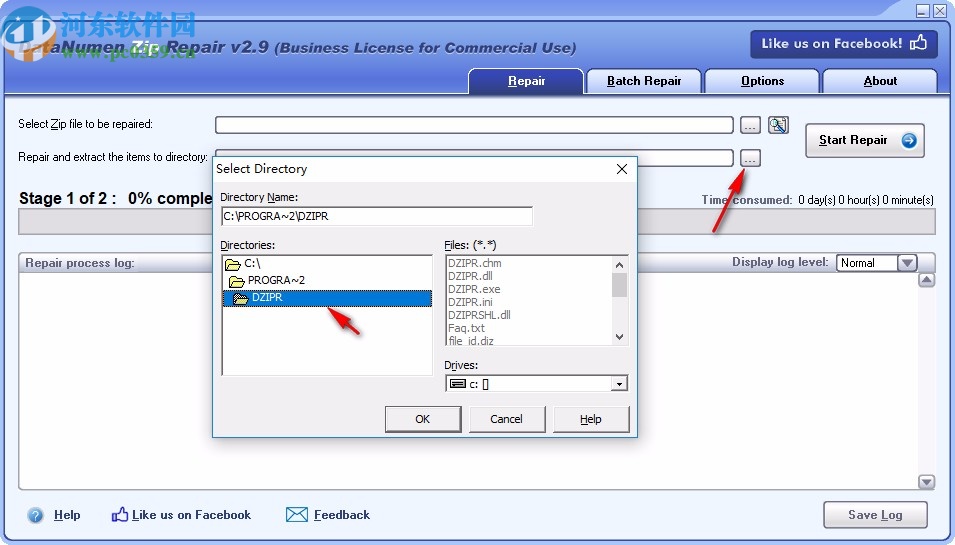Click the Files list scrollbar thumb
The width and height of the screenshot is (955, 545).
click(619, 285)
